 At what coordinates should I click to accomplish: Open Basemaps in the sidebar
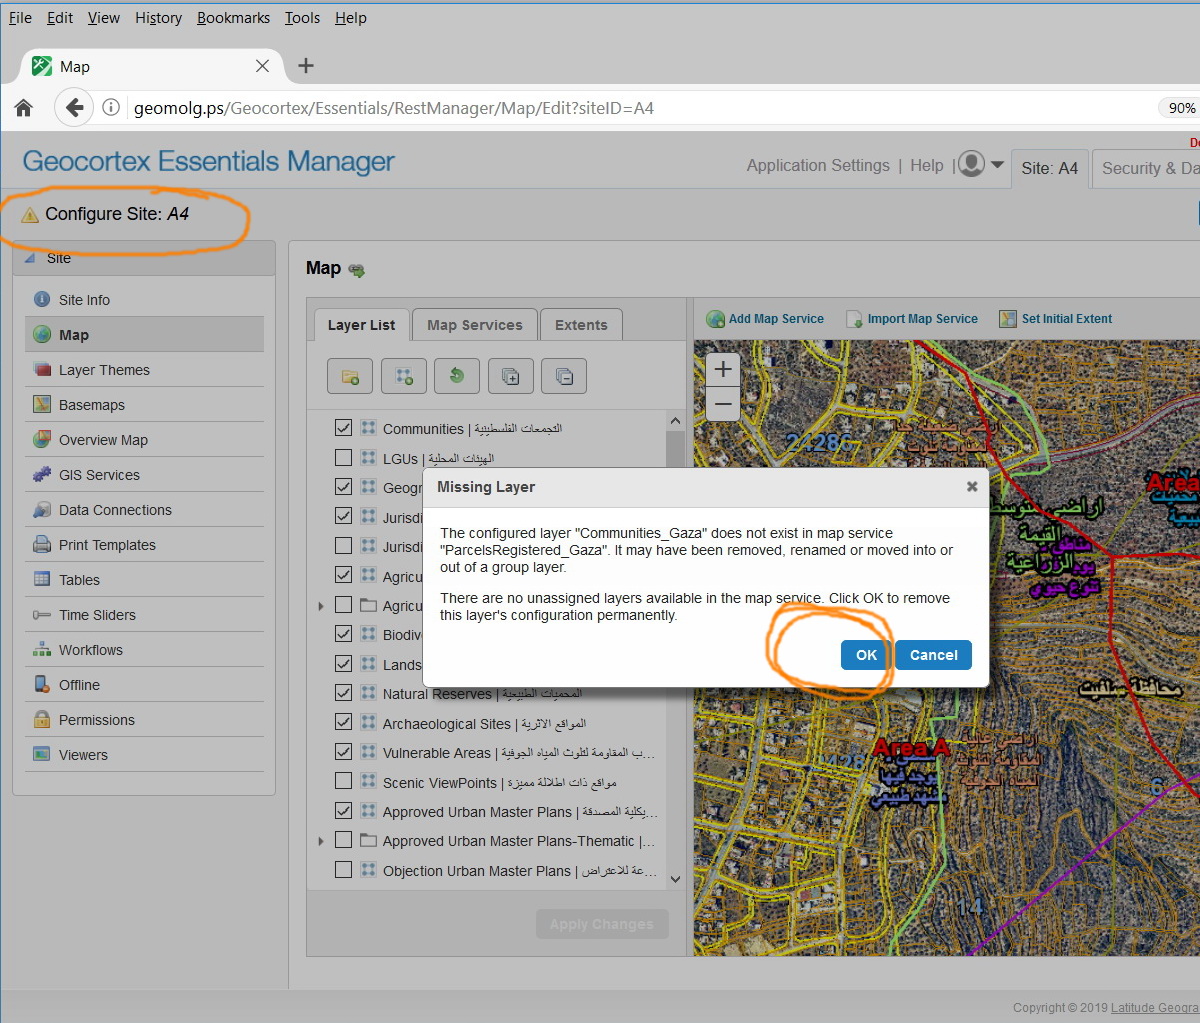[x=144, y=405]
